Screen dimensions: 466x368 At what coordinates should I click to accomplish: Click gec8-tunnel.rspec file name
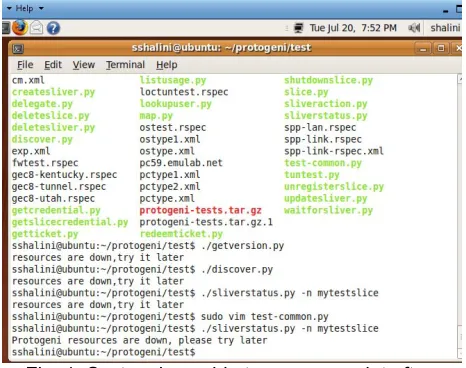click(x=59, y=187)
